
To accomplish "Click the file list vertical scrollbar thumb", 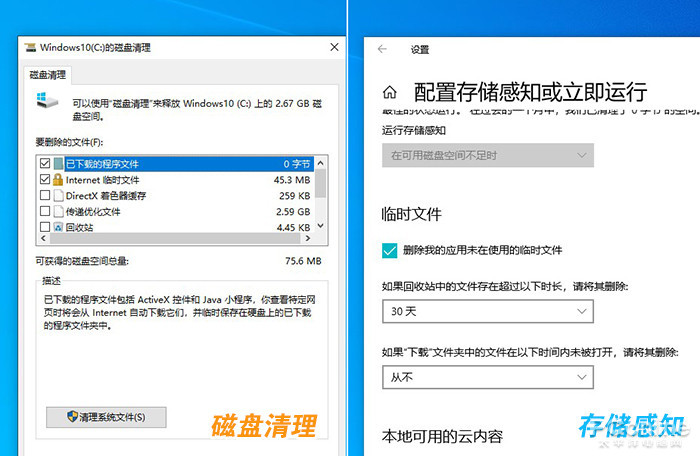I will tap(320, 183).
